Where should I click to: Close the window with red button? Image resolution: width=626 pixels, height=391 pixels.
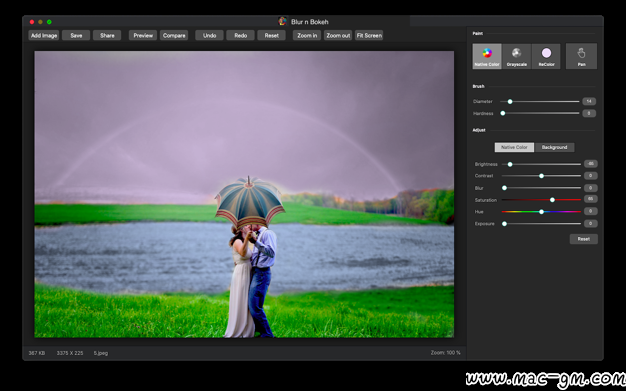[32, 22]
